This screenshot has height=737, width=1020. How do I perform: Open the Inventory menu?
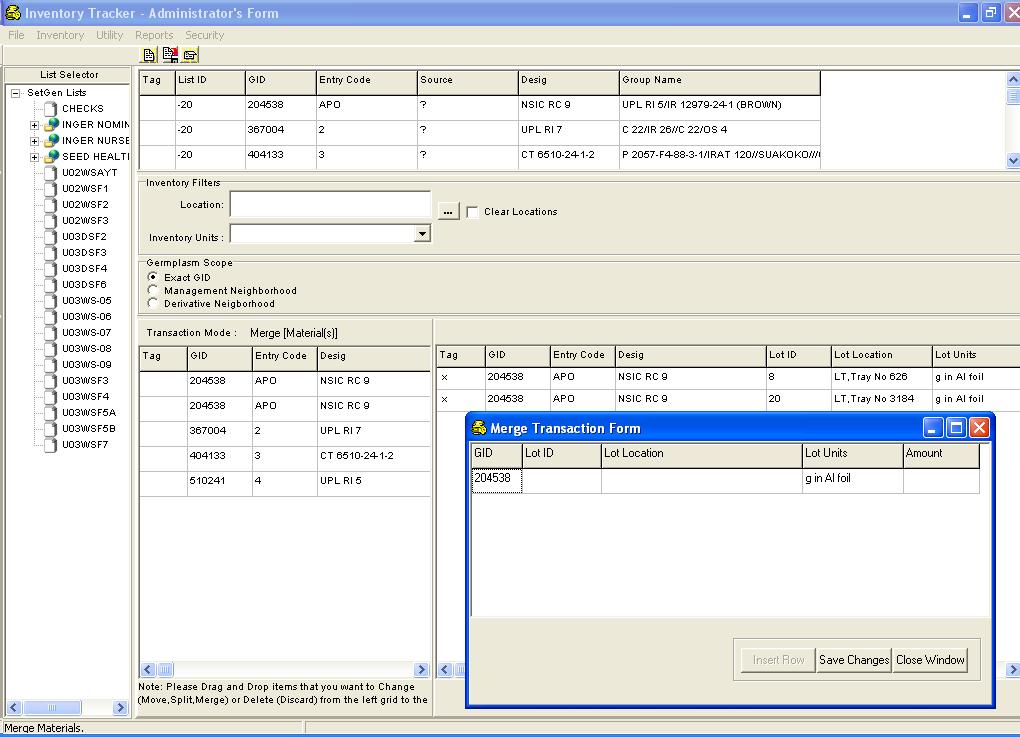click(60, 35)
